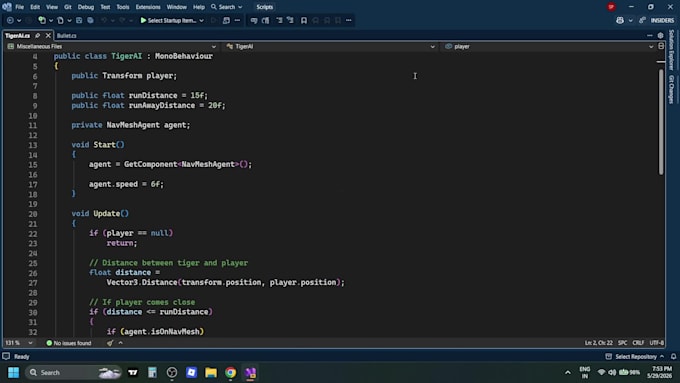Open text editor toolbar overflow options
680x383 pixels.
tap(349, 20)
